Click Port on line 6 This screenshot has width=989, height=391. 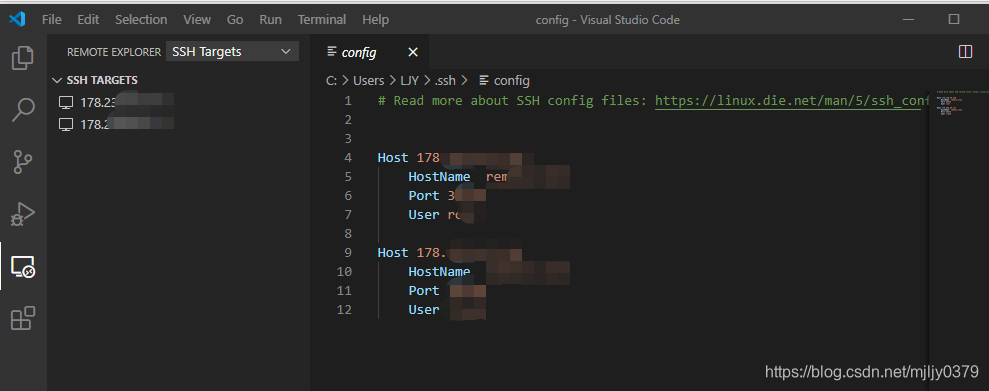(x=424, y=196)
